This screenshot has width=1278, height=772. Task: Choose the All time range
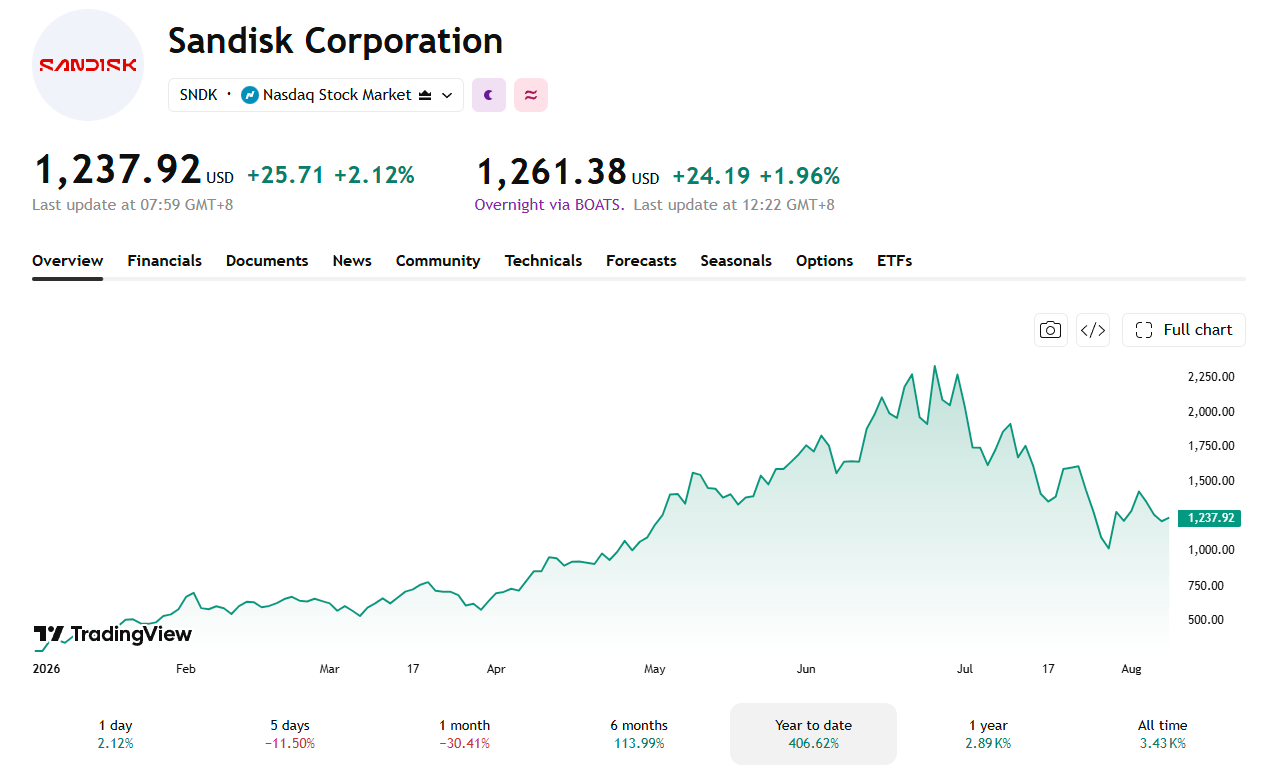point(1163,734)
